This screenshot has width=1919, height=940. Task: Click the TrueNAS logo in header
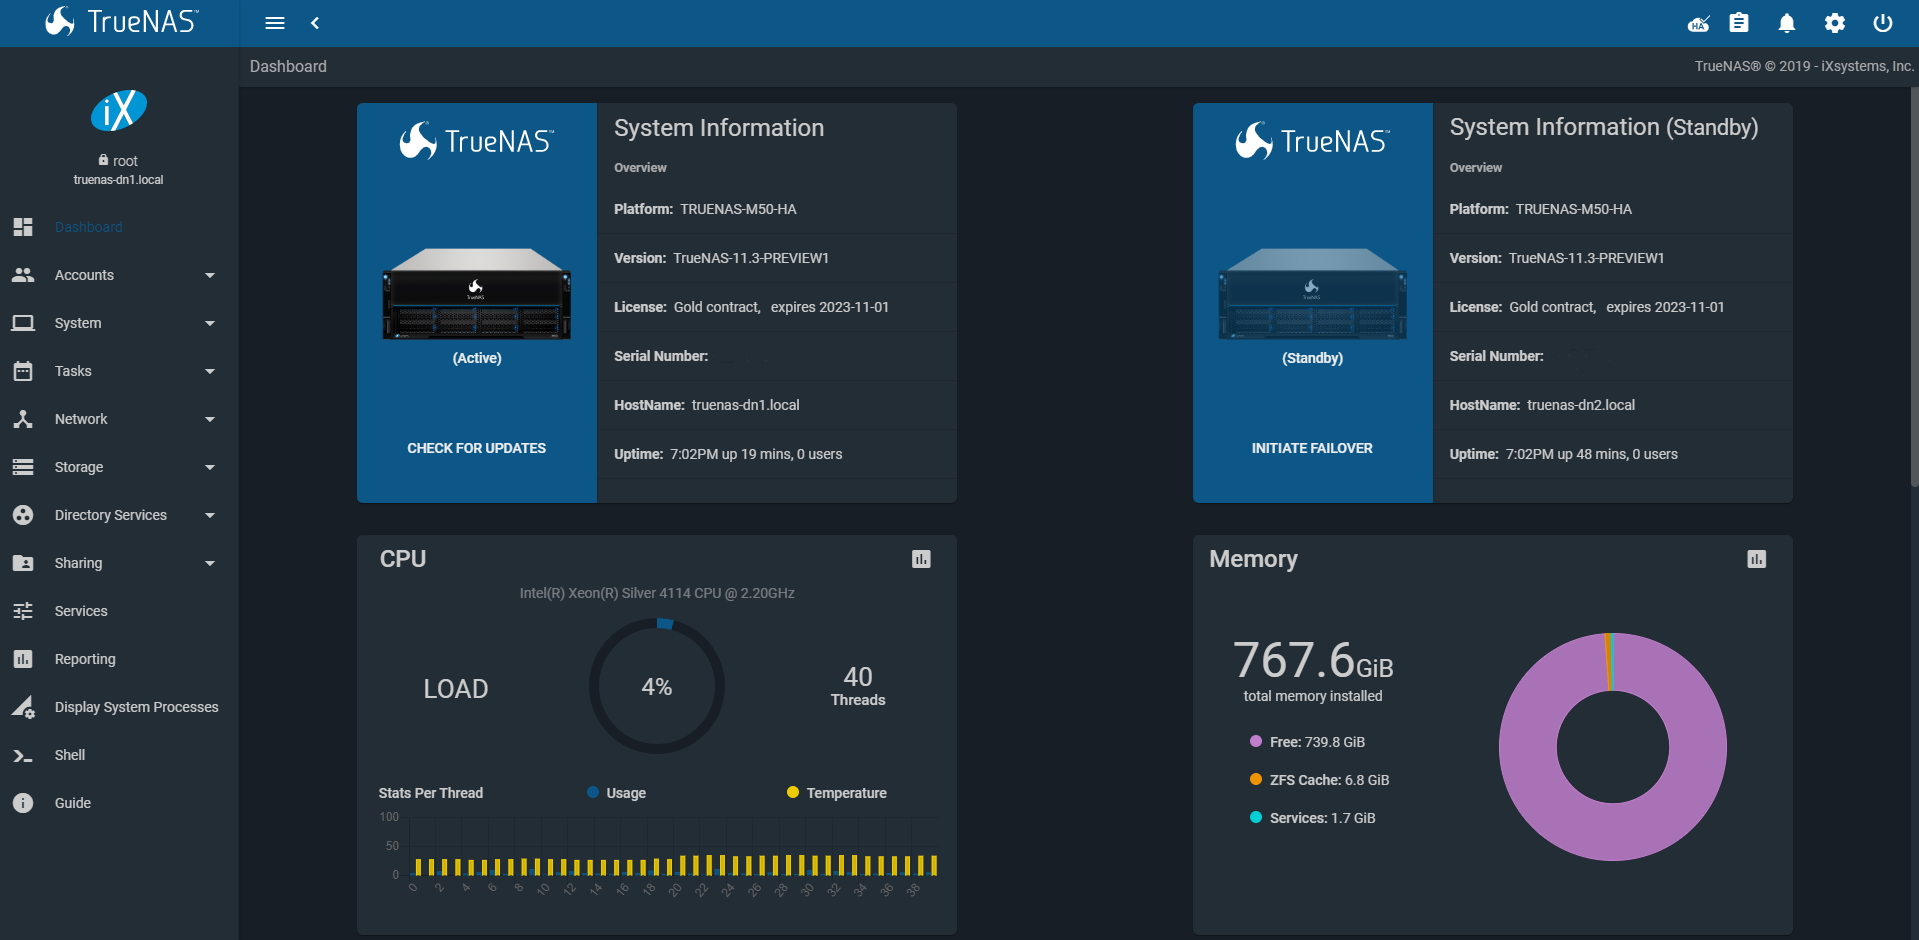(x=122, y=21)
